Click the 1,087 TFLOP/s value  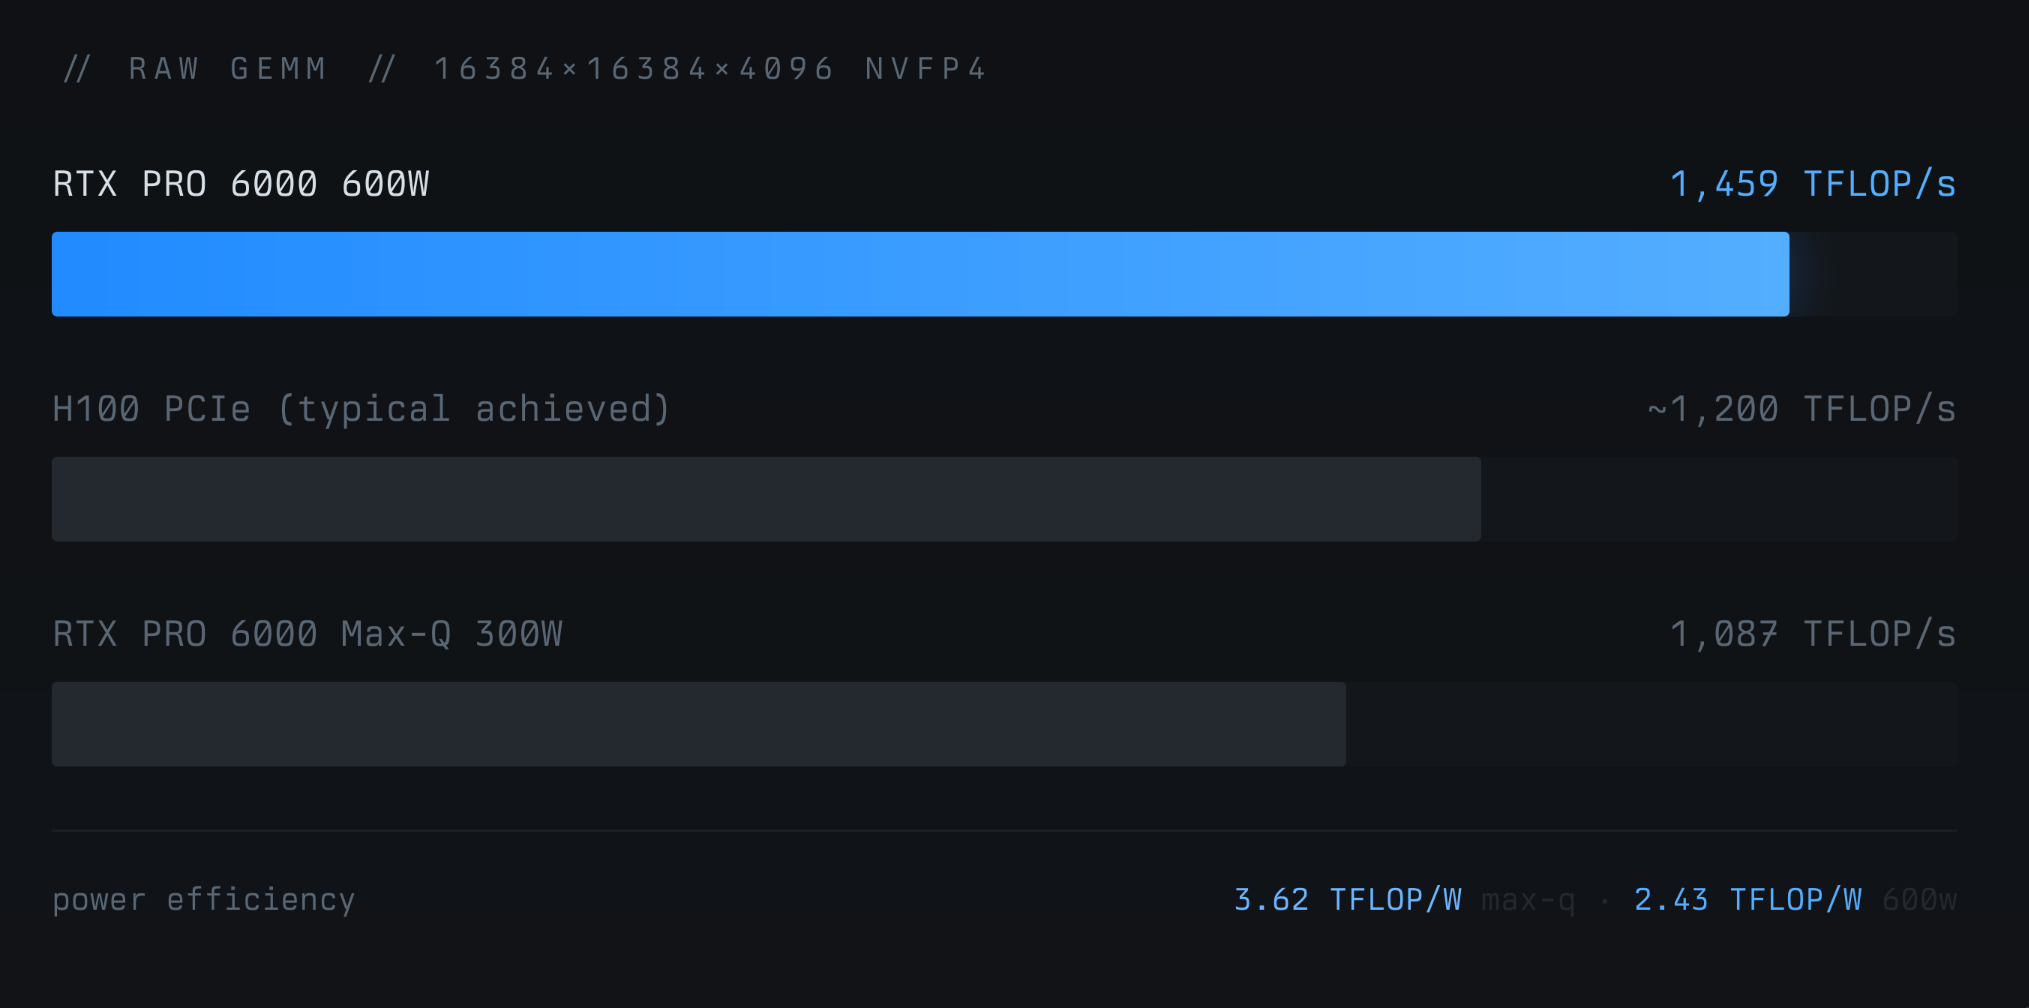coord(1812,634)
